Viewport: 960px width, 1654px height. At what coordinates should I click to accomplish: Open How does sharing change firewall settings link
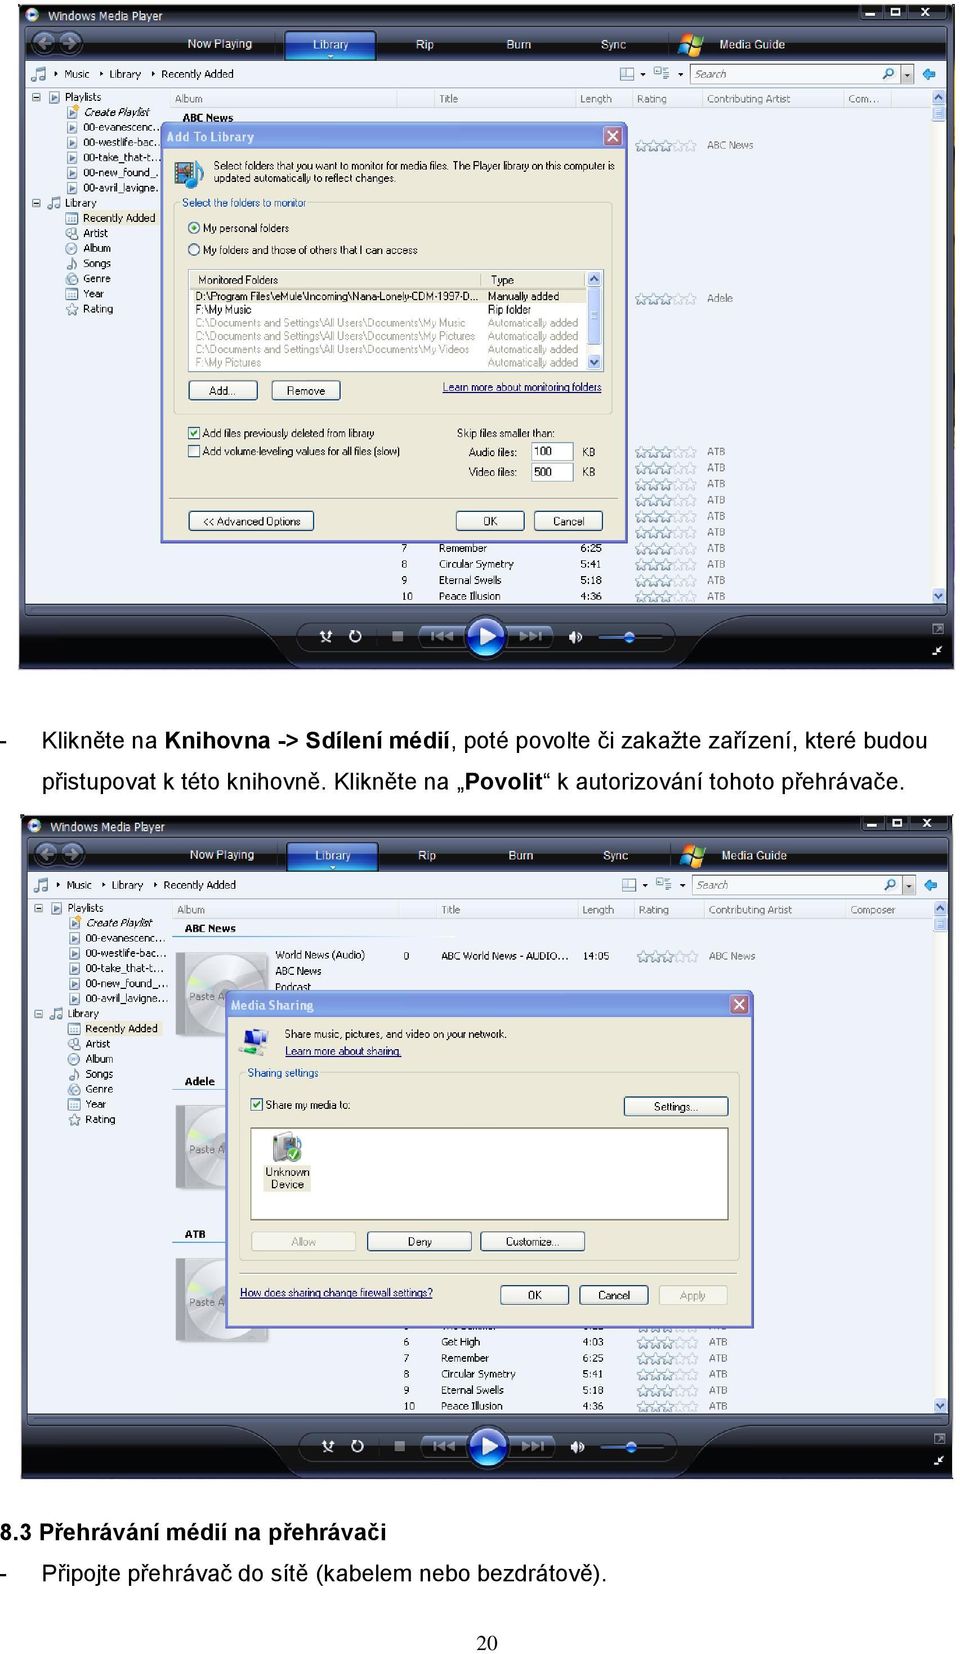click(x=336, y=1293)
